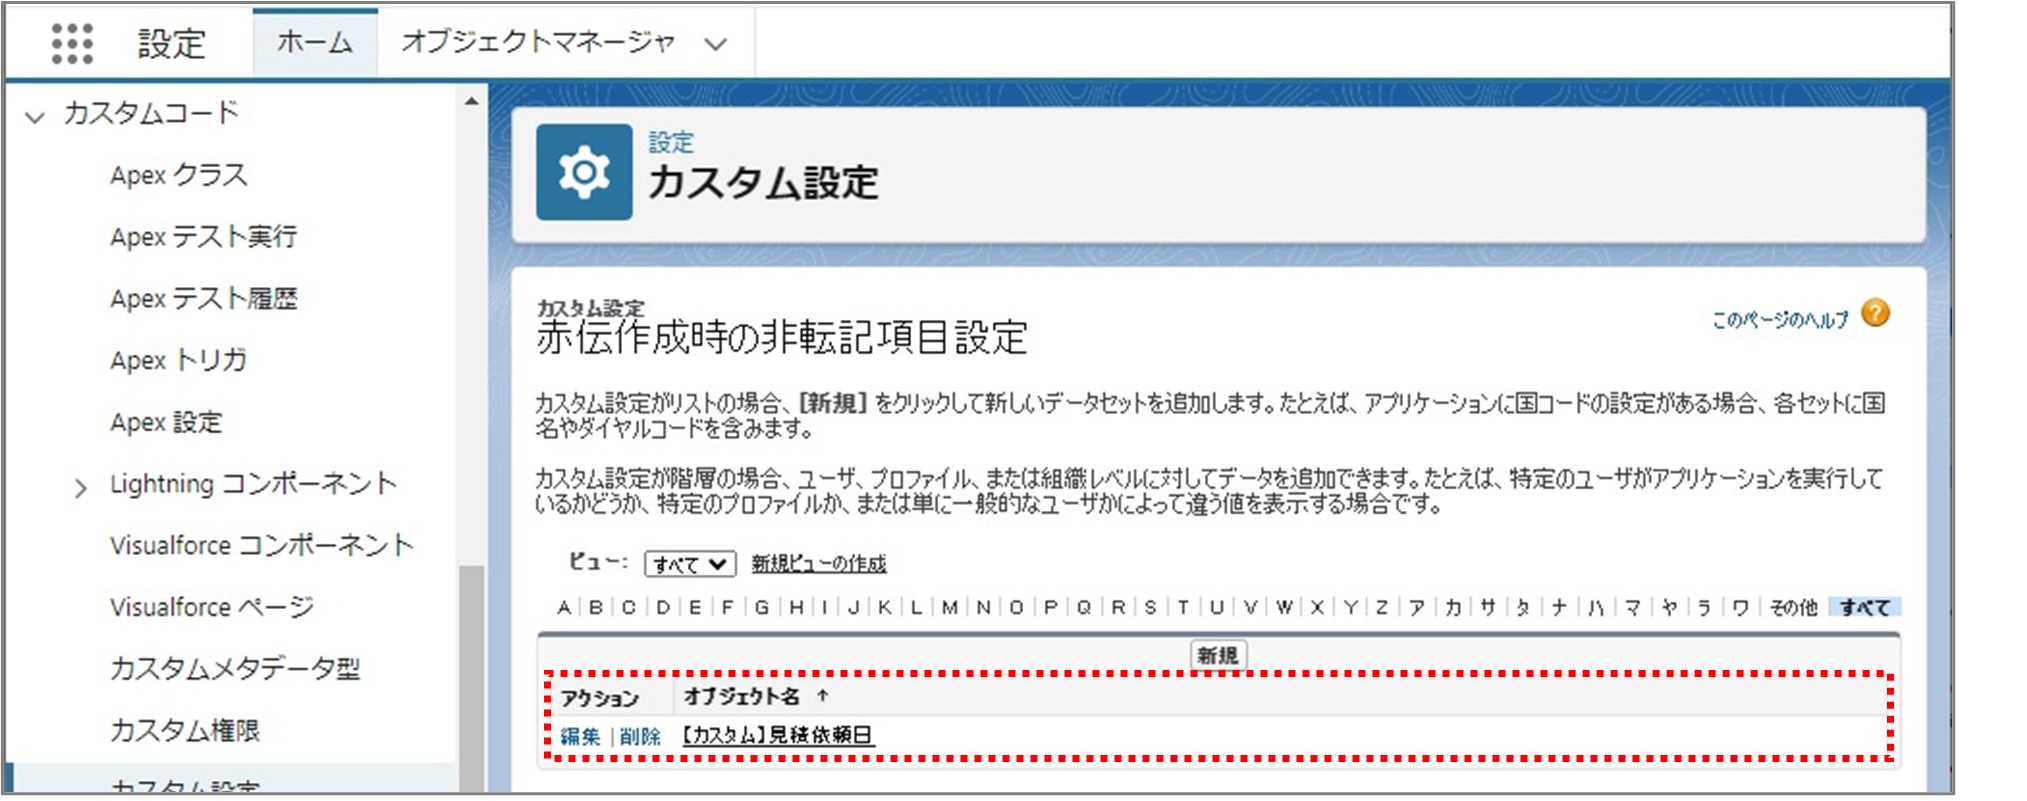Viewport: 2027px width, 801px height.
Task: Filter list by letter P
Action: point(1050,607)
